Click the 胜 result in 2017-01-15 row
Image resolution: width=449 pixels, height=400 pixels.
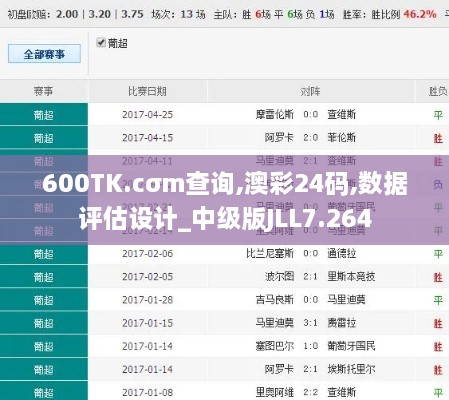pyautogui.click(x=438, y=323)
